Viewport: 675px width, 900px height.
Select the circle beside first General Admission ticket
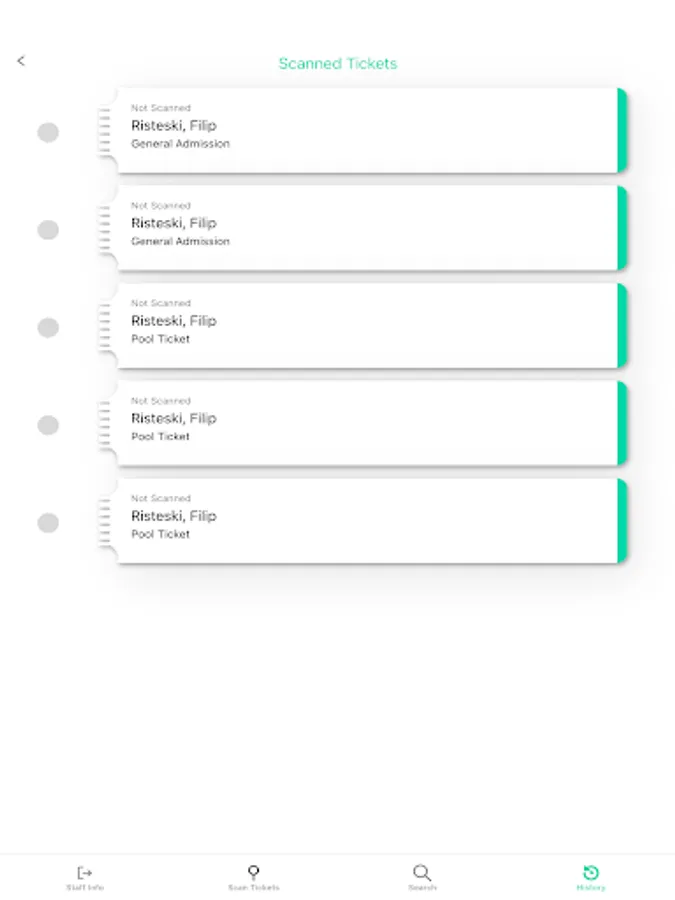[48, 132]
